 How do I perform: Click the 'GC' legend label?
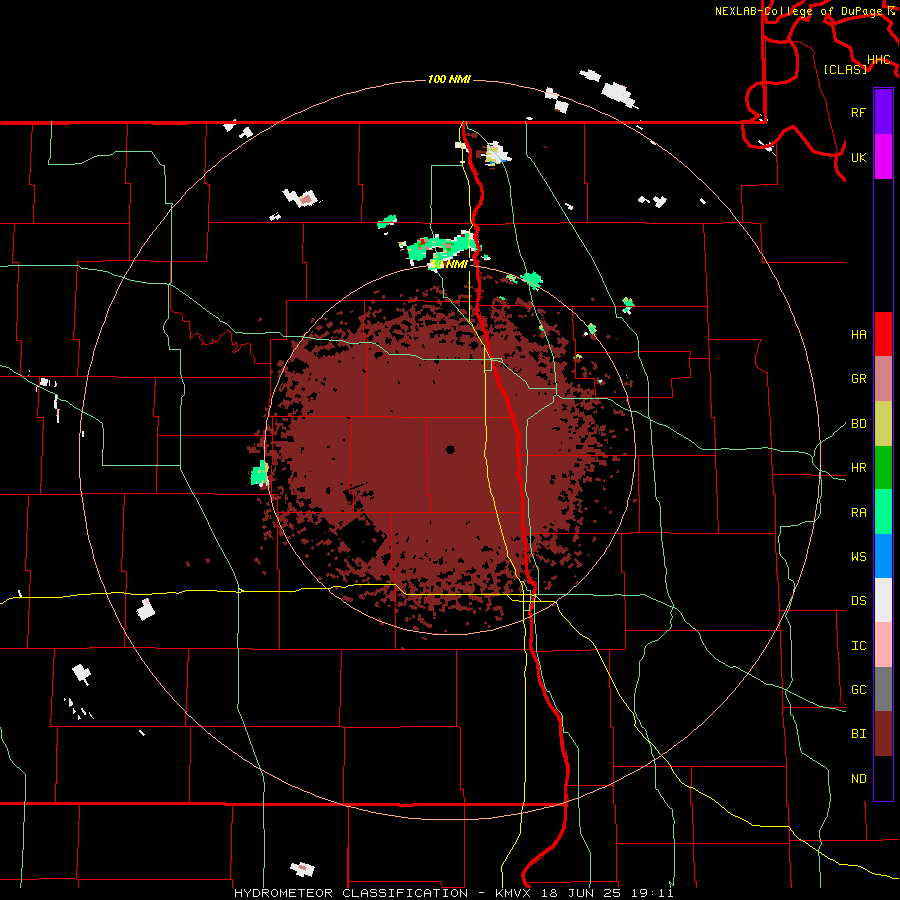tap(859, 690)
